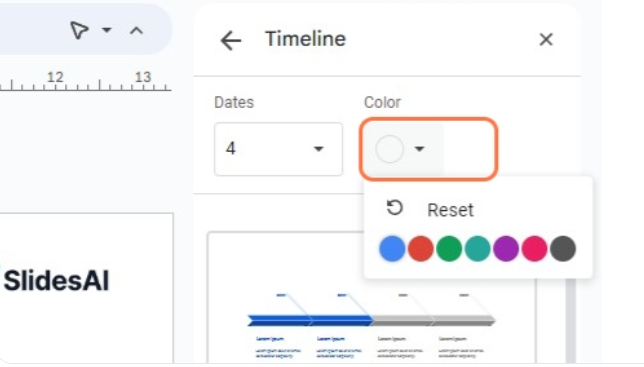Pick the red color swatch
Screen dimensions: 644x367
421,249
